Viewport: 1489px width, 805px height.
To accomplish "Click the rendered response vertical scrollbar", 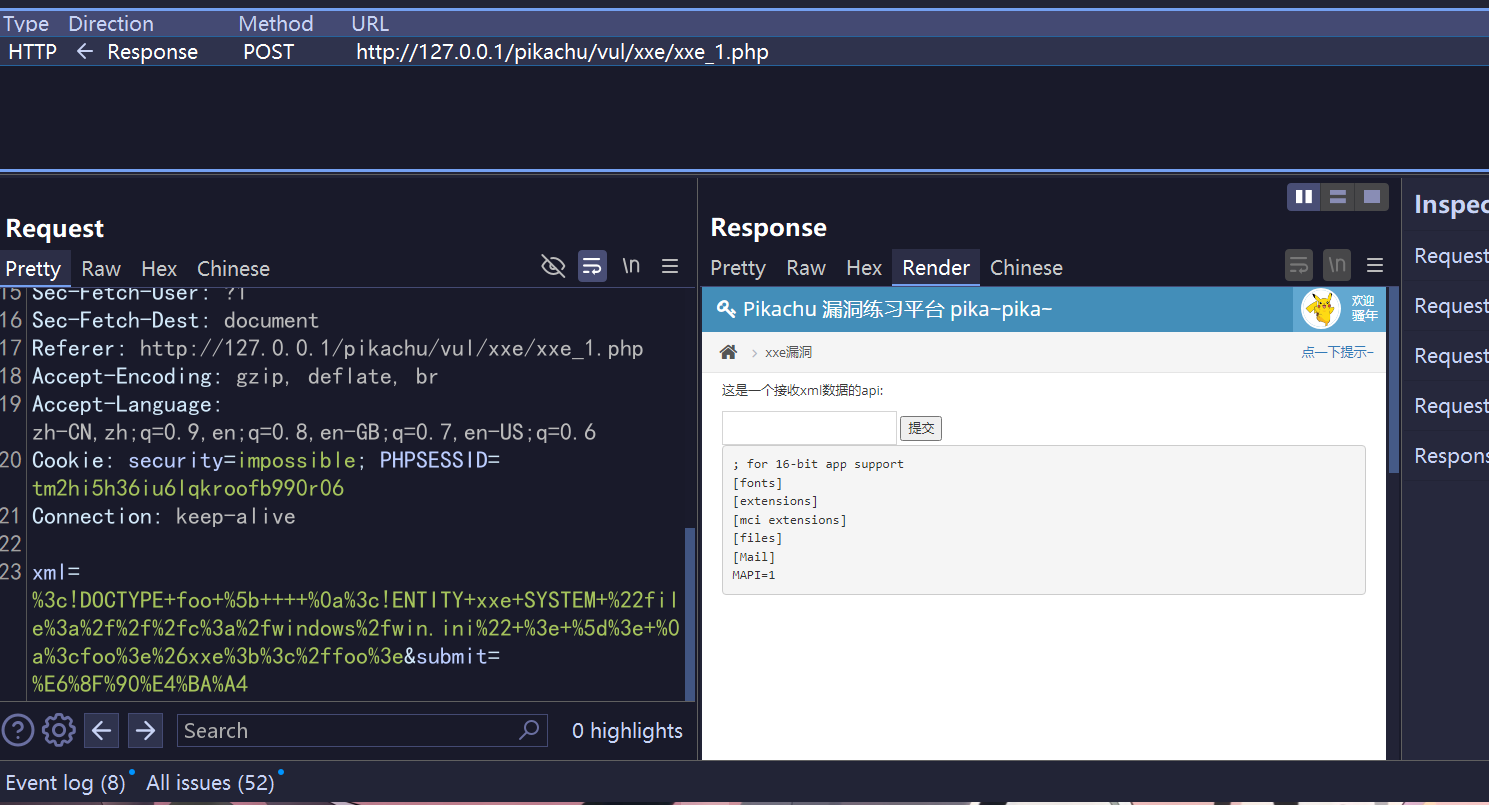I will 1394,380.
